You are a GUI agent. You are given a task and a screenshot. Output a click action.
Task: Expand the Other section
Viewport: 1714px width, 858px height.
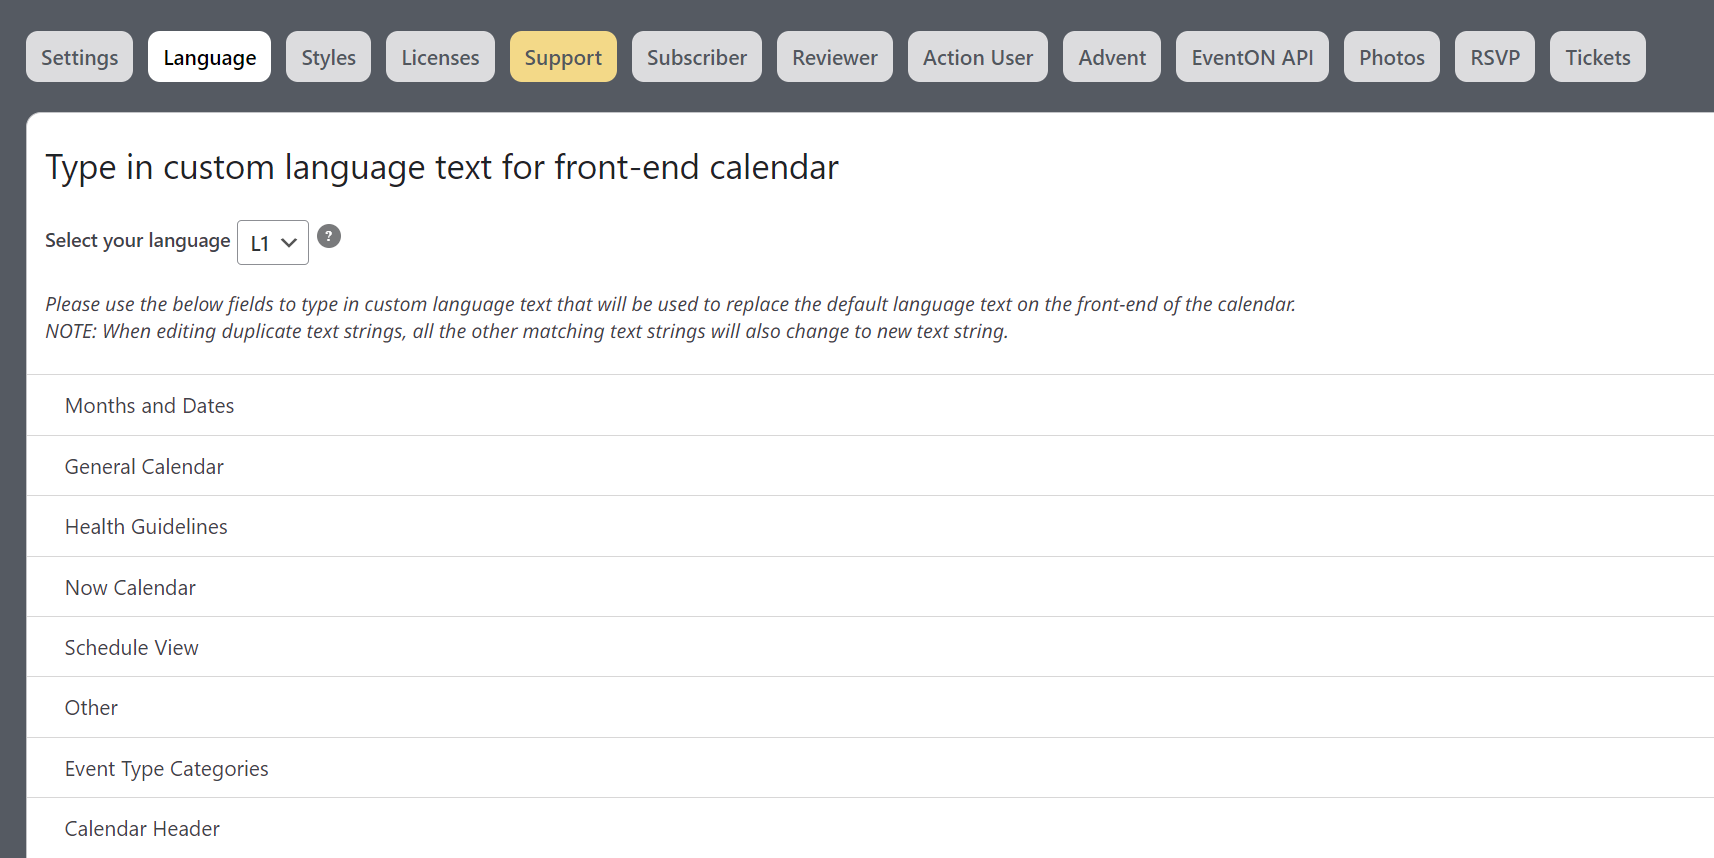pos(870,707)
